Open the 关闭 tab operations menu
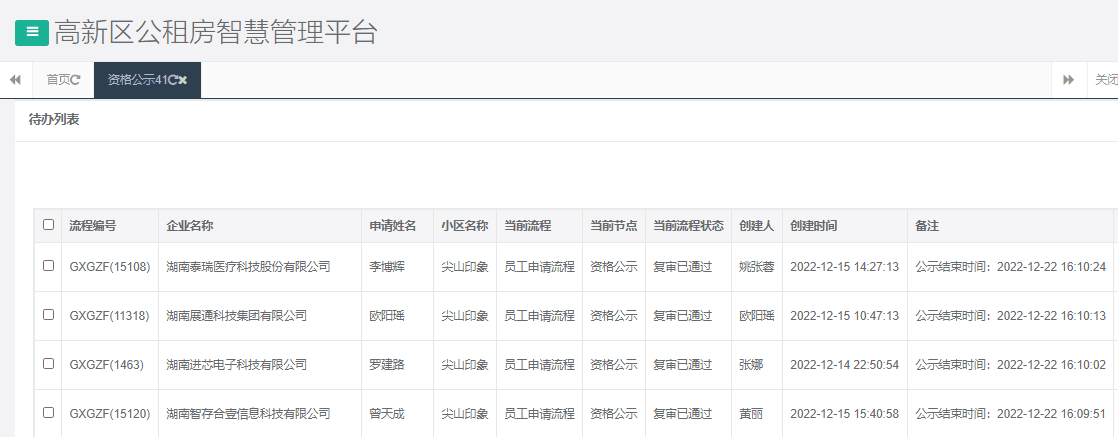Image resolution: width=1118 pixels, height=437 pixels. click(1106, 80)
